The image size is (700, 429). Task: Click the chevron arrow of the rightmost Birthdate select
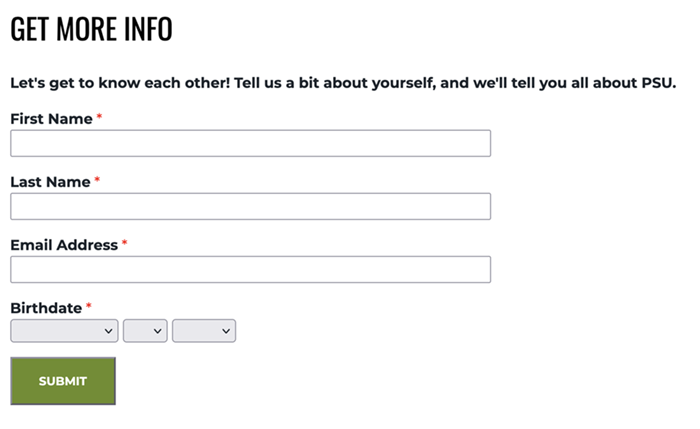[x=226, y=330]
